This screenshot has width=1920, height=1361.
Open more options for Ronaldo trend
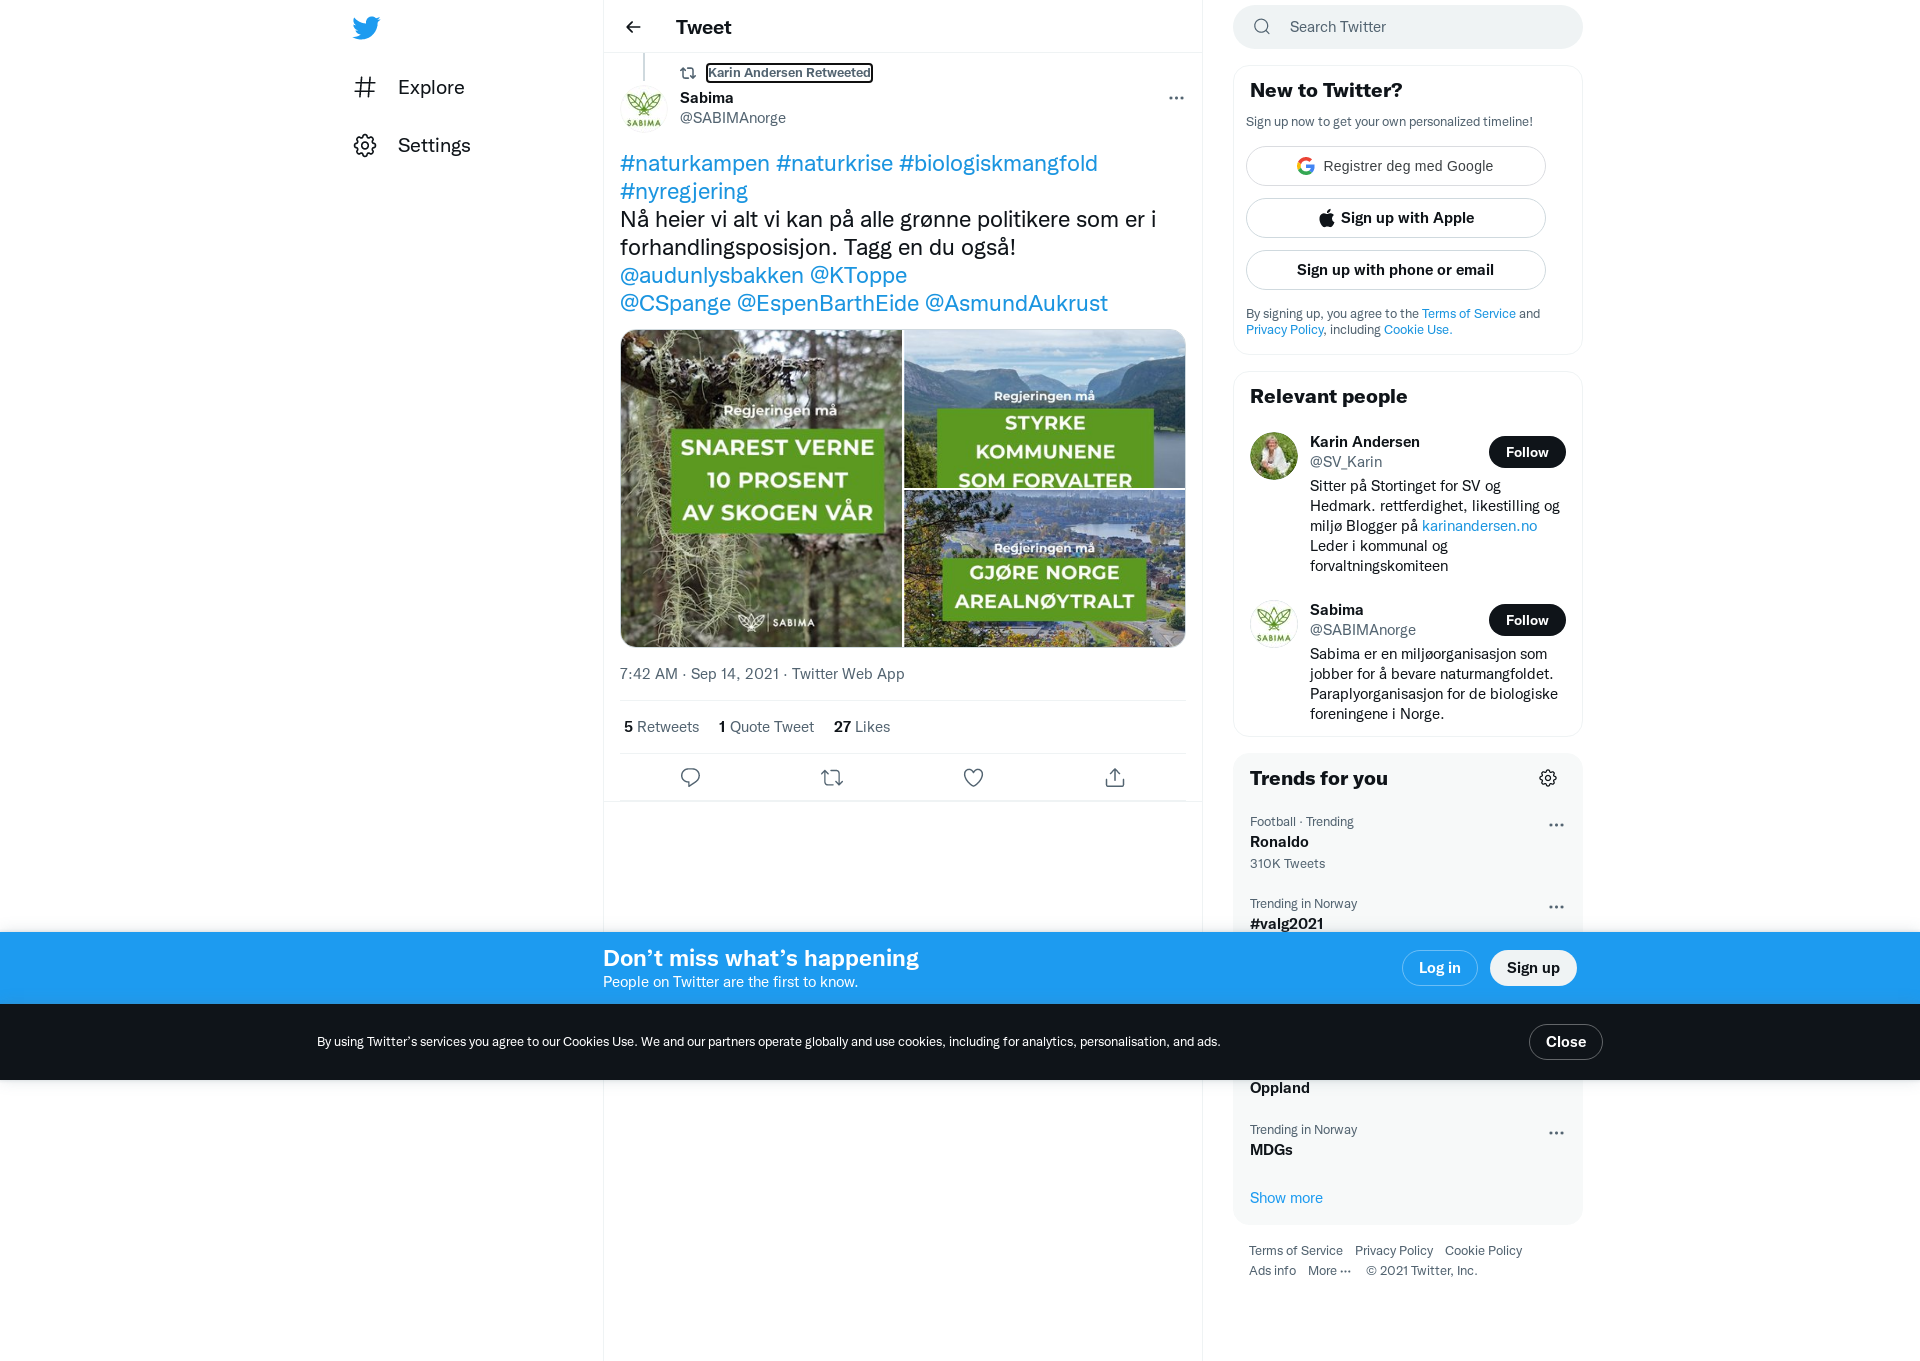[1556, 825]
